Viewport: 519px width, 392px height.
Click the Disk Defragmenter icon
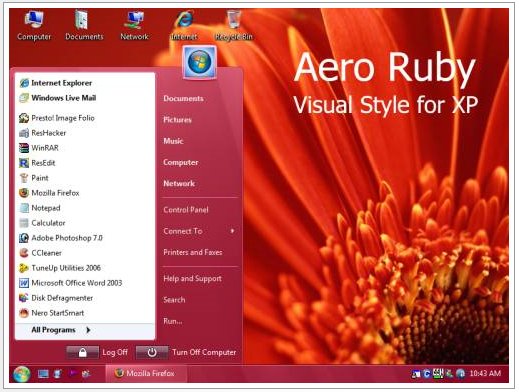tap(24, 298)
